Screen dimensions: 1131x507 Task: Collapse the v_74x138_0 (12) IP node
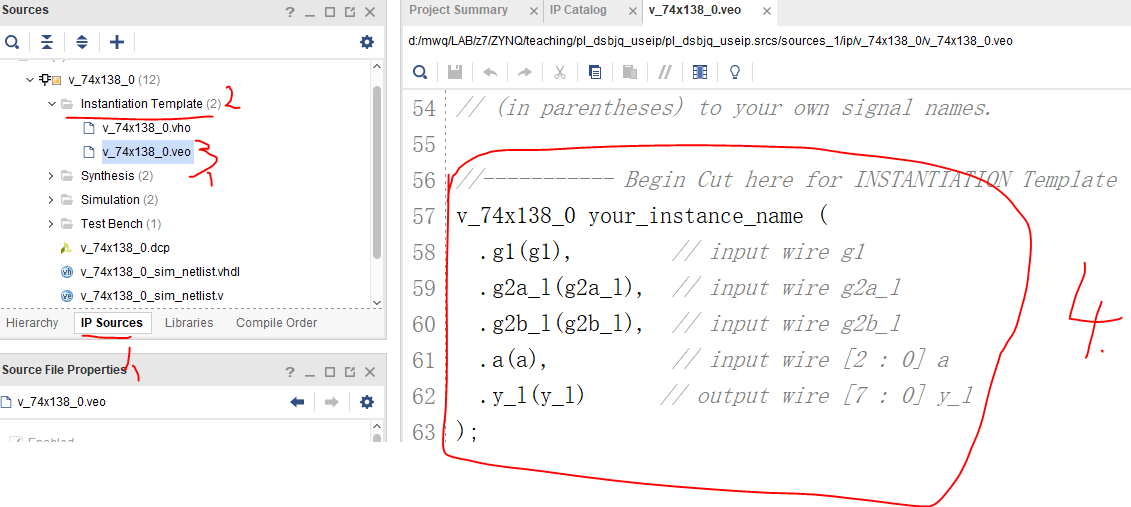pos(30,79)
